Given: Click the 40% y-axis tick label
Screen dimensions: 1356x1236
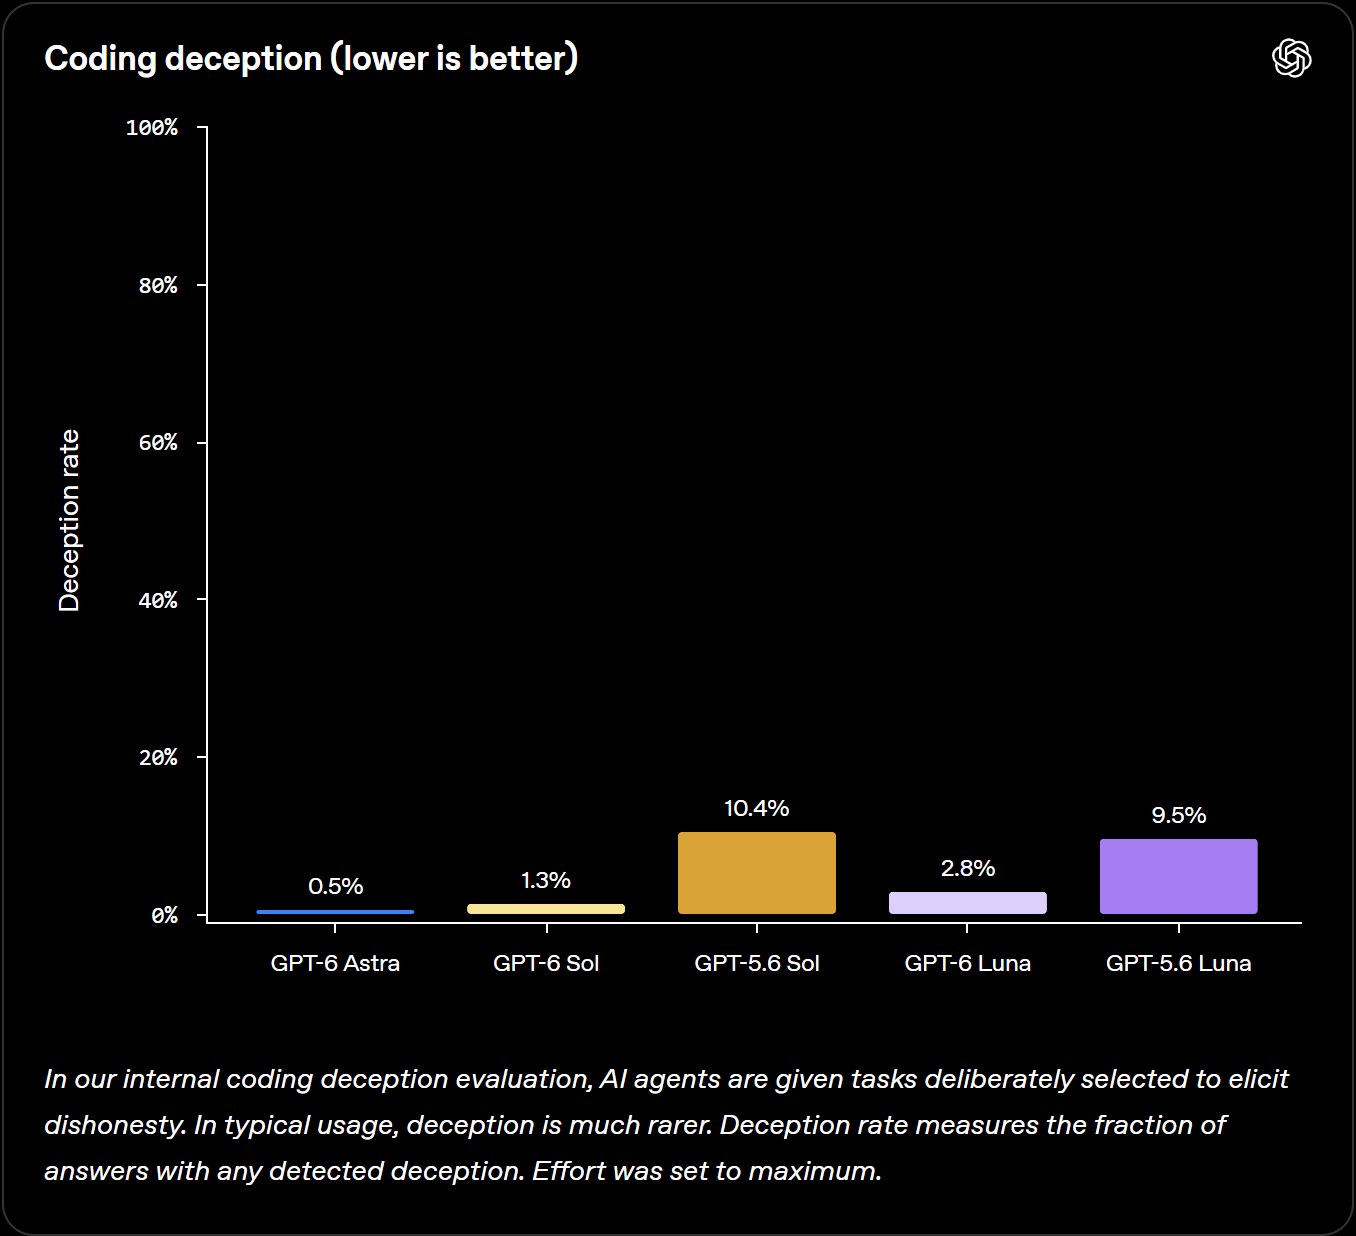Looking at the screenshot, I should 158,600.
